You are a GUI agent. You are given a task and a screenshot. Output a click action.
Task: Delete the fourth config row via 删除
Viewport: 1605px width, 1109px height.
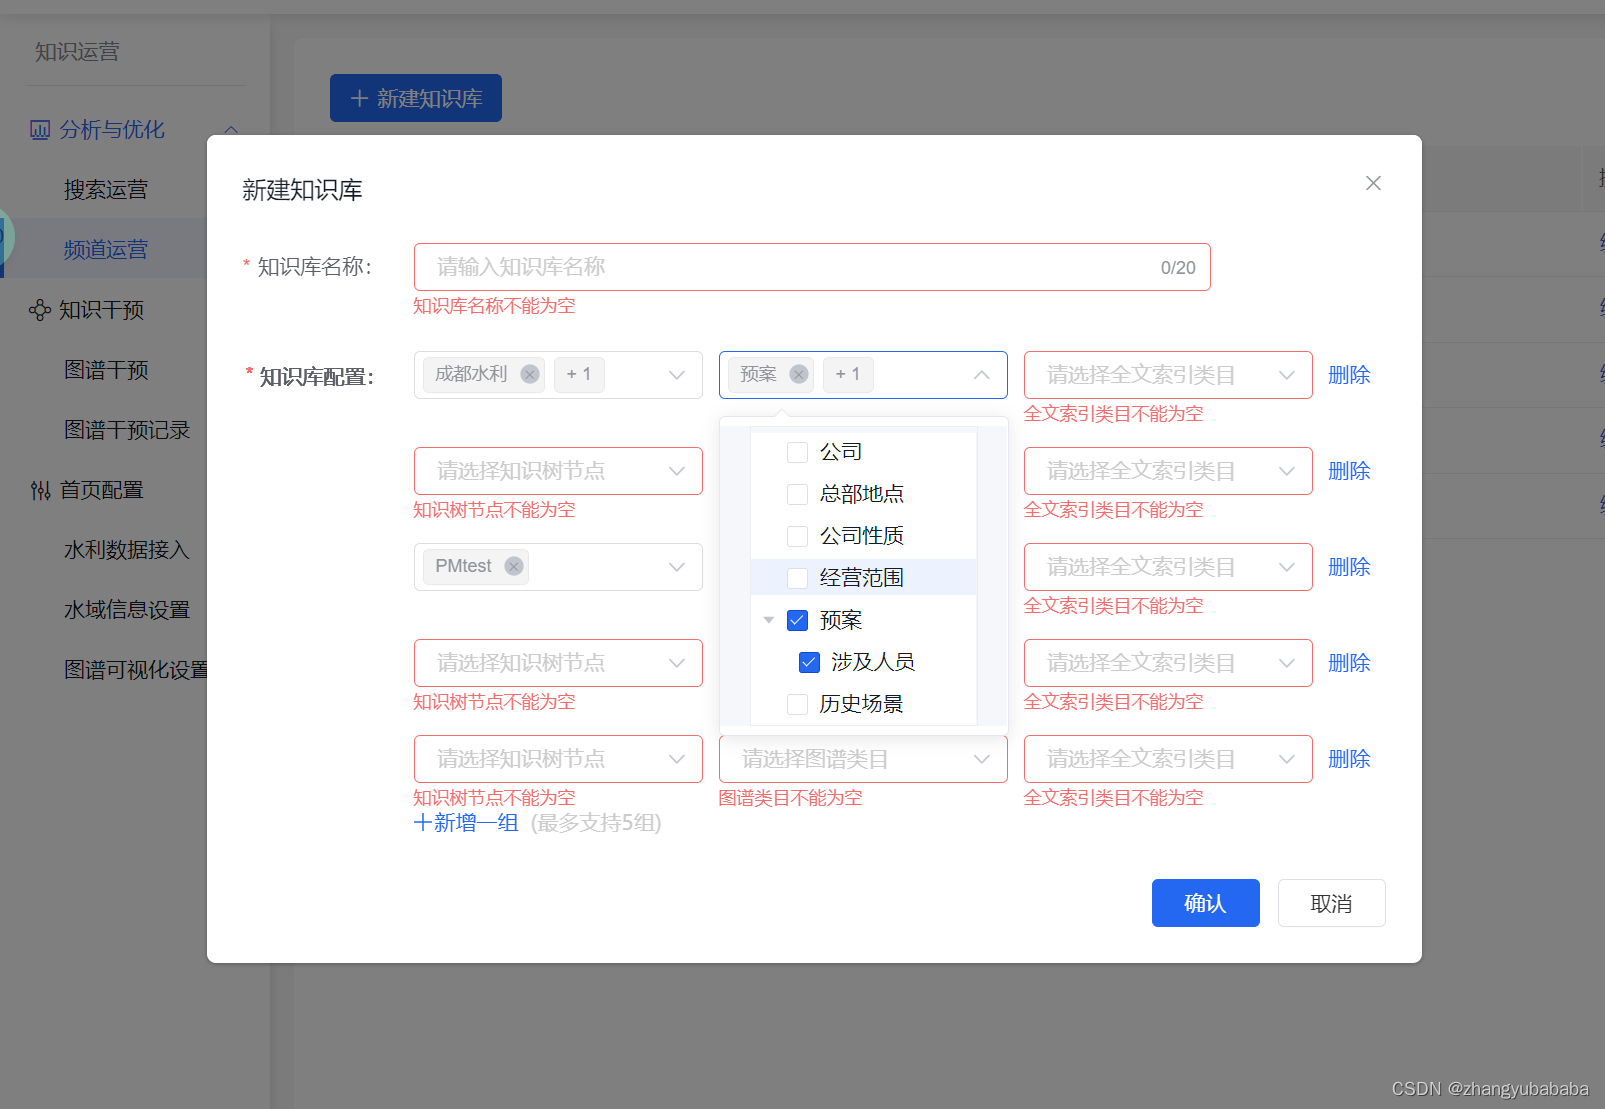1349,663
